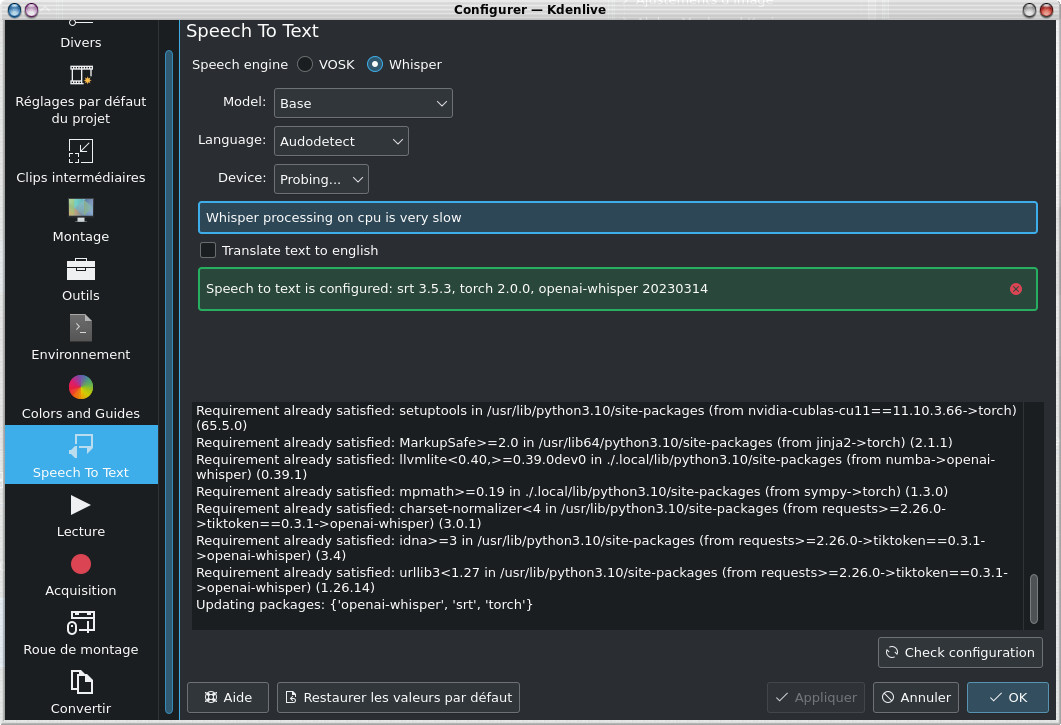Click the 'Speech to text is configured' message text

point(457,289)
